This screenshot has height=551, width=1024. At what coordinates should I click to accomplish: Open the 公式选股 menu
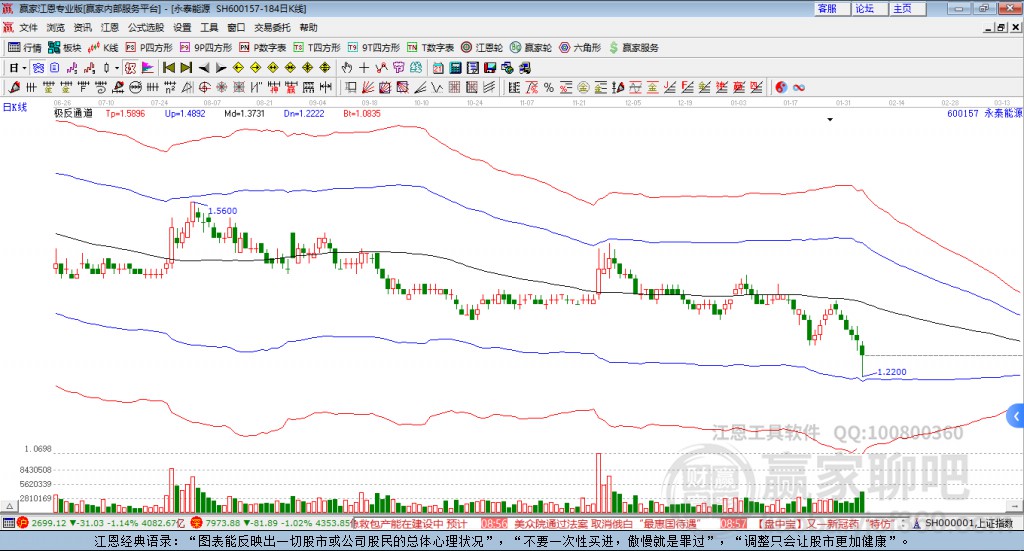pos(145,27)
